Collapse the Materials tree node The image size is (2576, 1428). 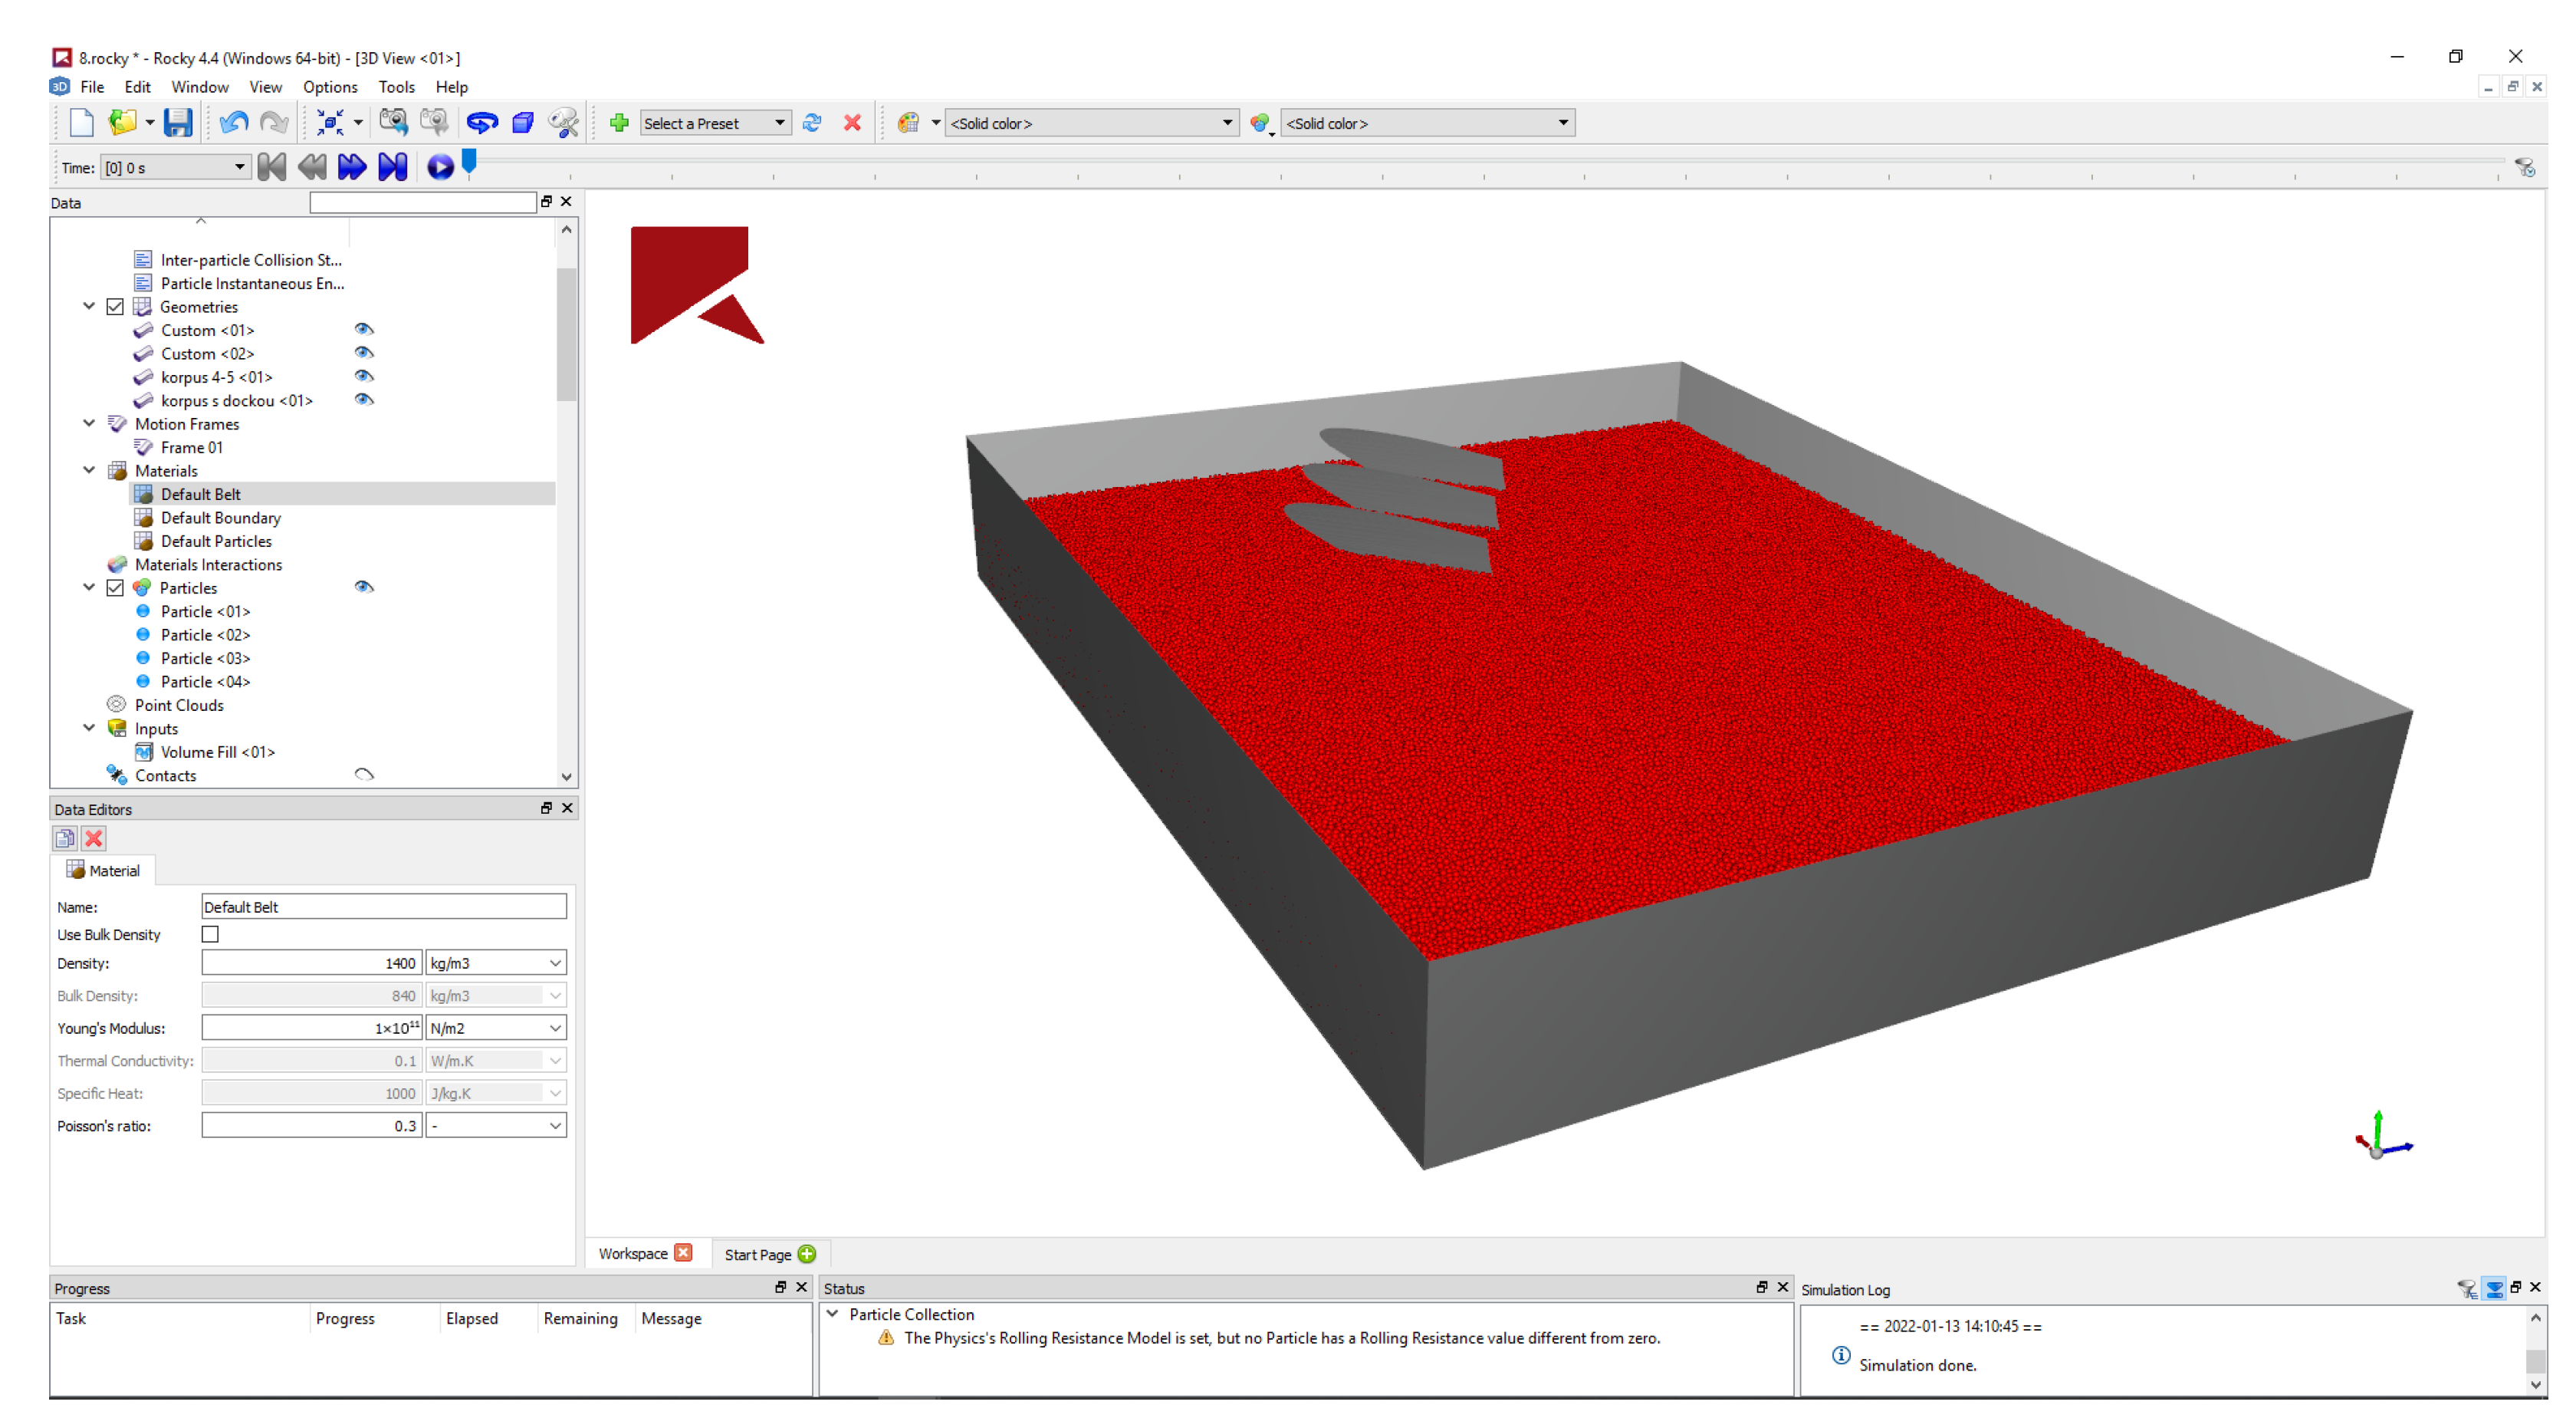pos(89,470)
